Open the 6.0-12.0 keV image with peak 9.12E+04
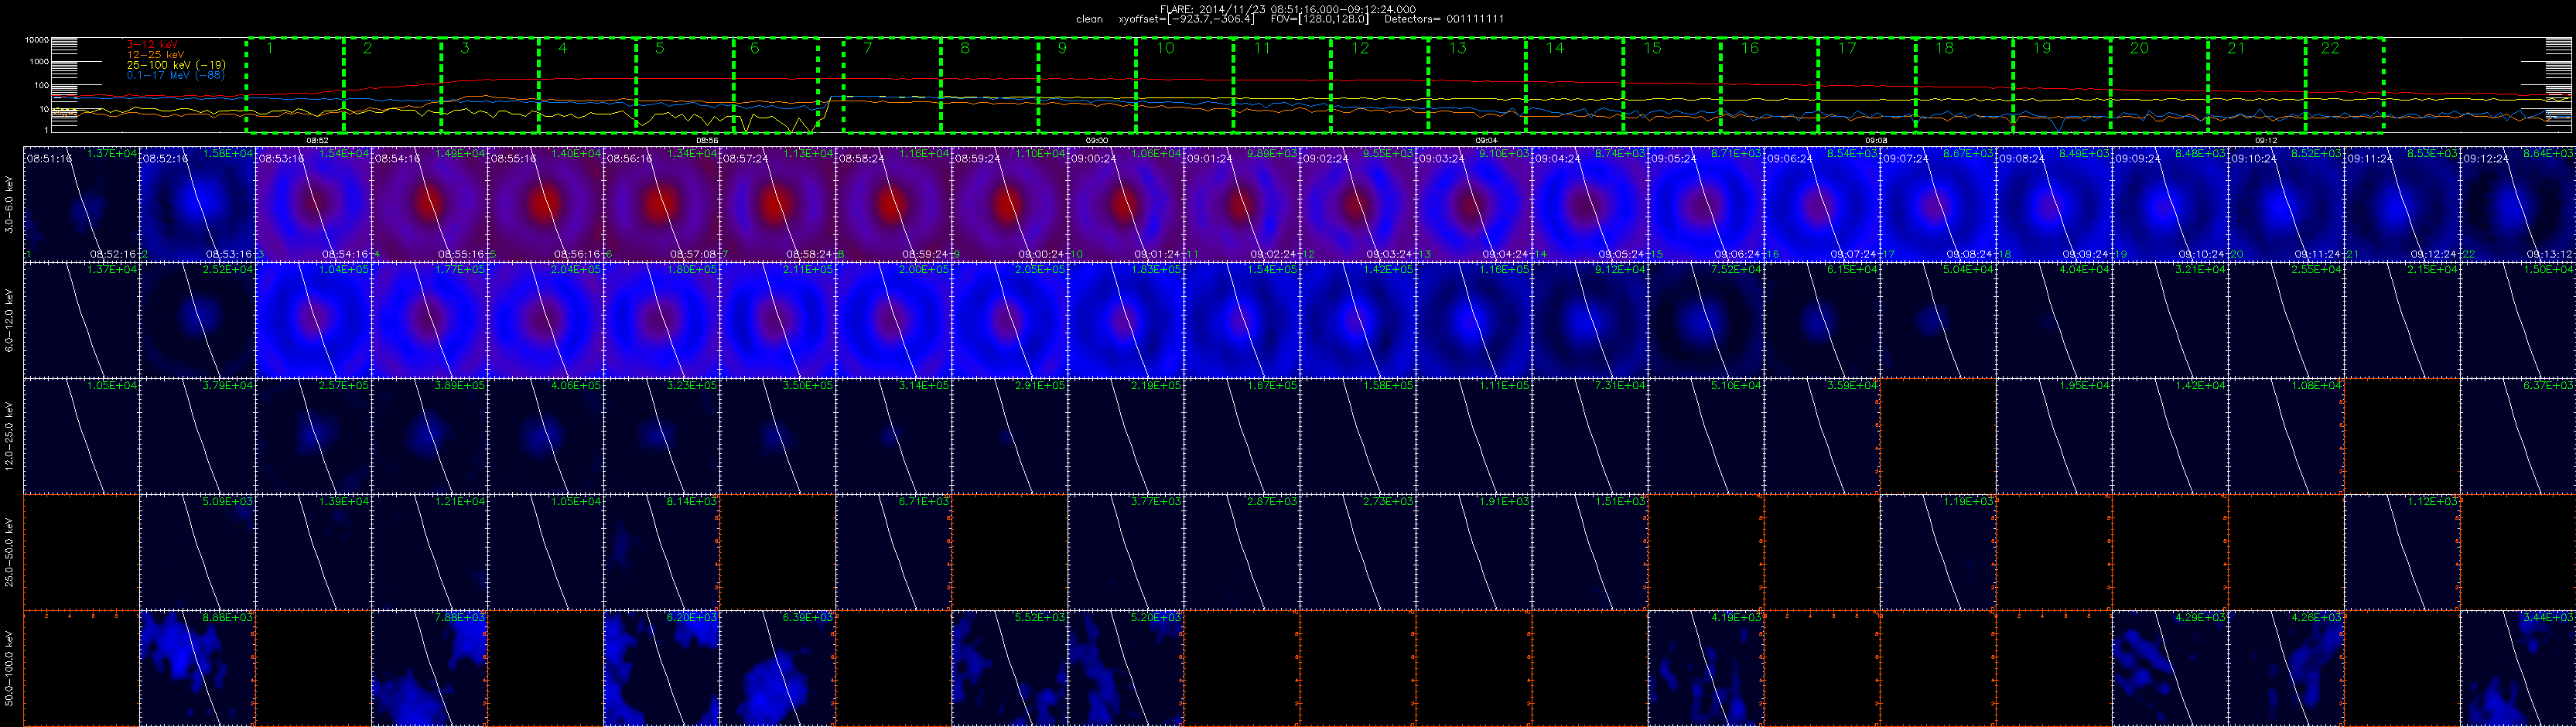The height and width of the screenshot is (727, 2576). pos(1589,320)
